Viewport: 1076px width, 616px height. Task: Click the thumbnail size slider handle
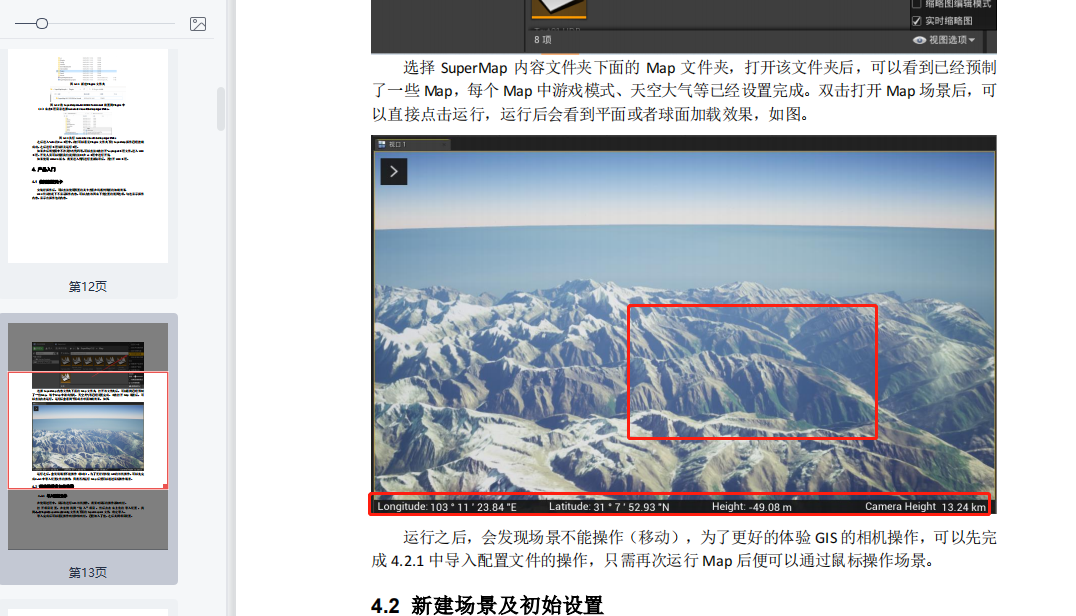point(42,24)
